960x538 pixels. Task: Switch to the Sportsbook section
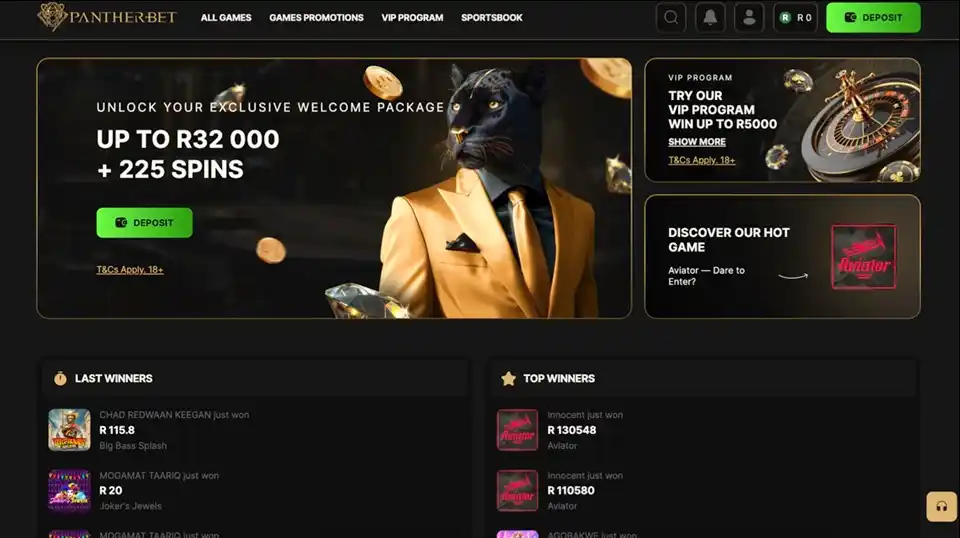[492, 18]
